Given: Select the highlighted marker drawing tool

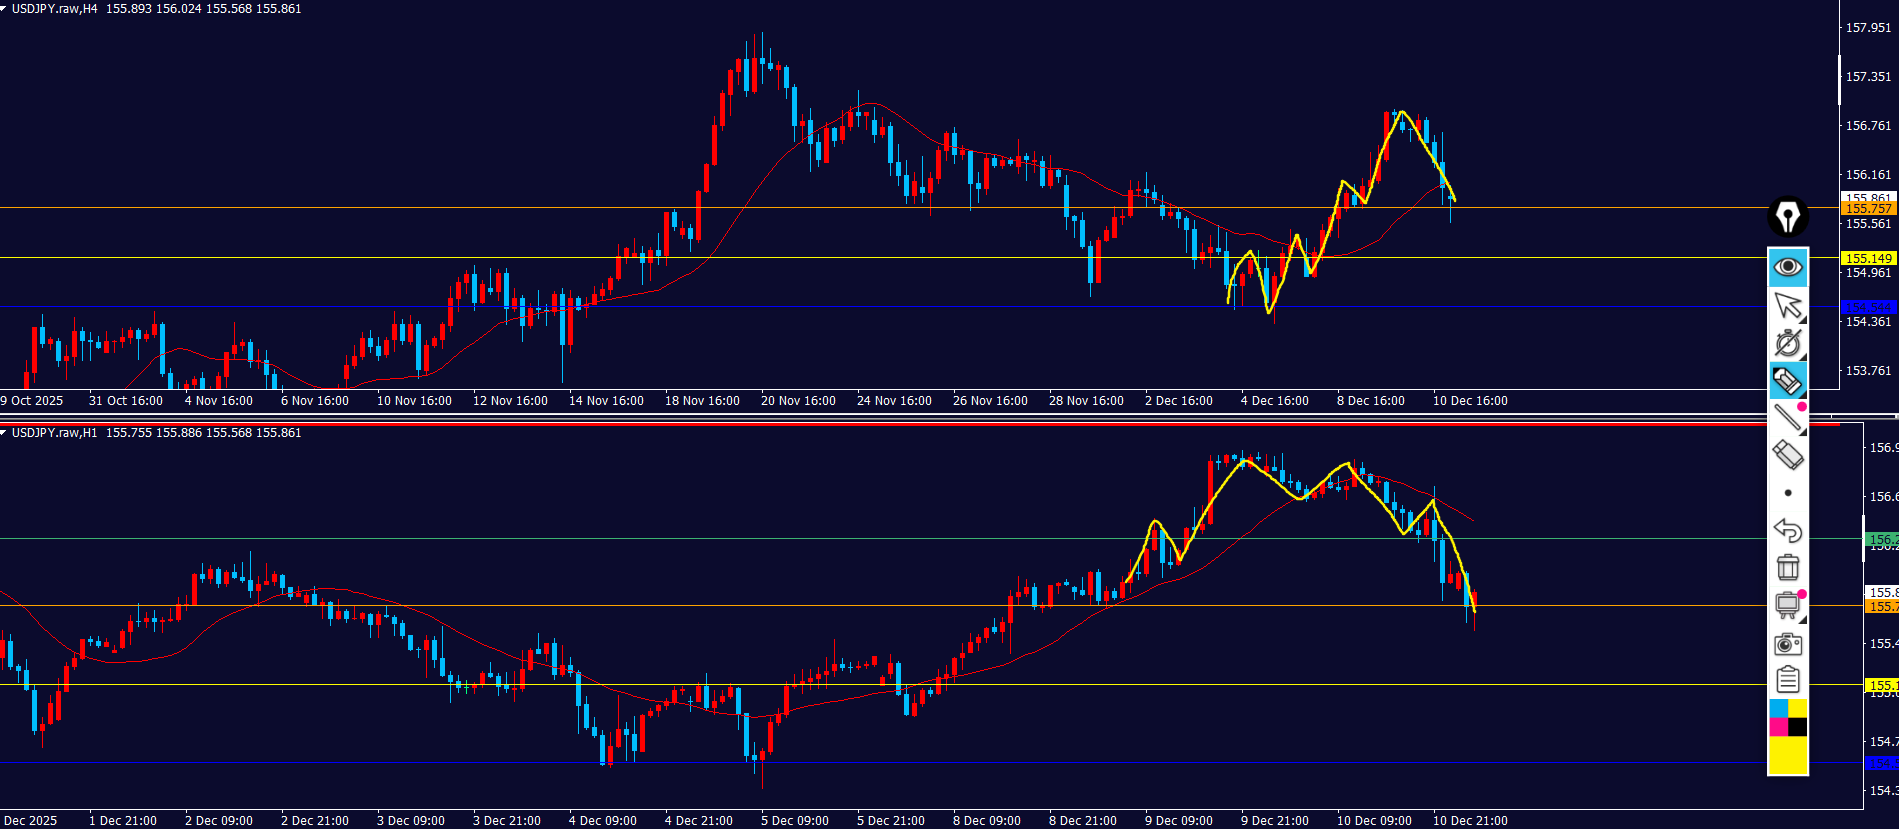Looking at the screenshot, I should tap(1788, 381).
